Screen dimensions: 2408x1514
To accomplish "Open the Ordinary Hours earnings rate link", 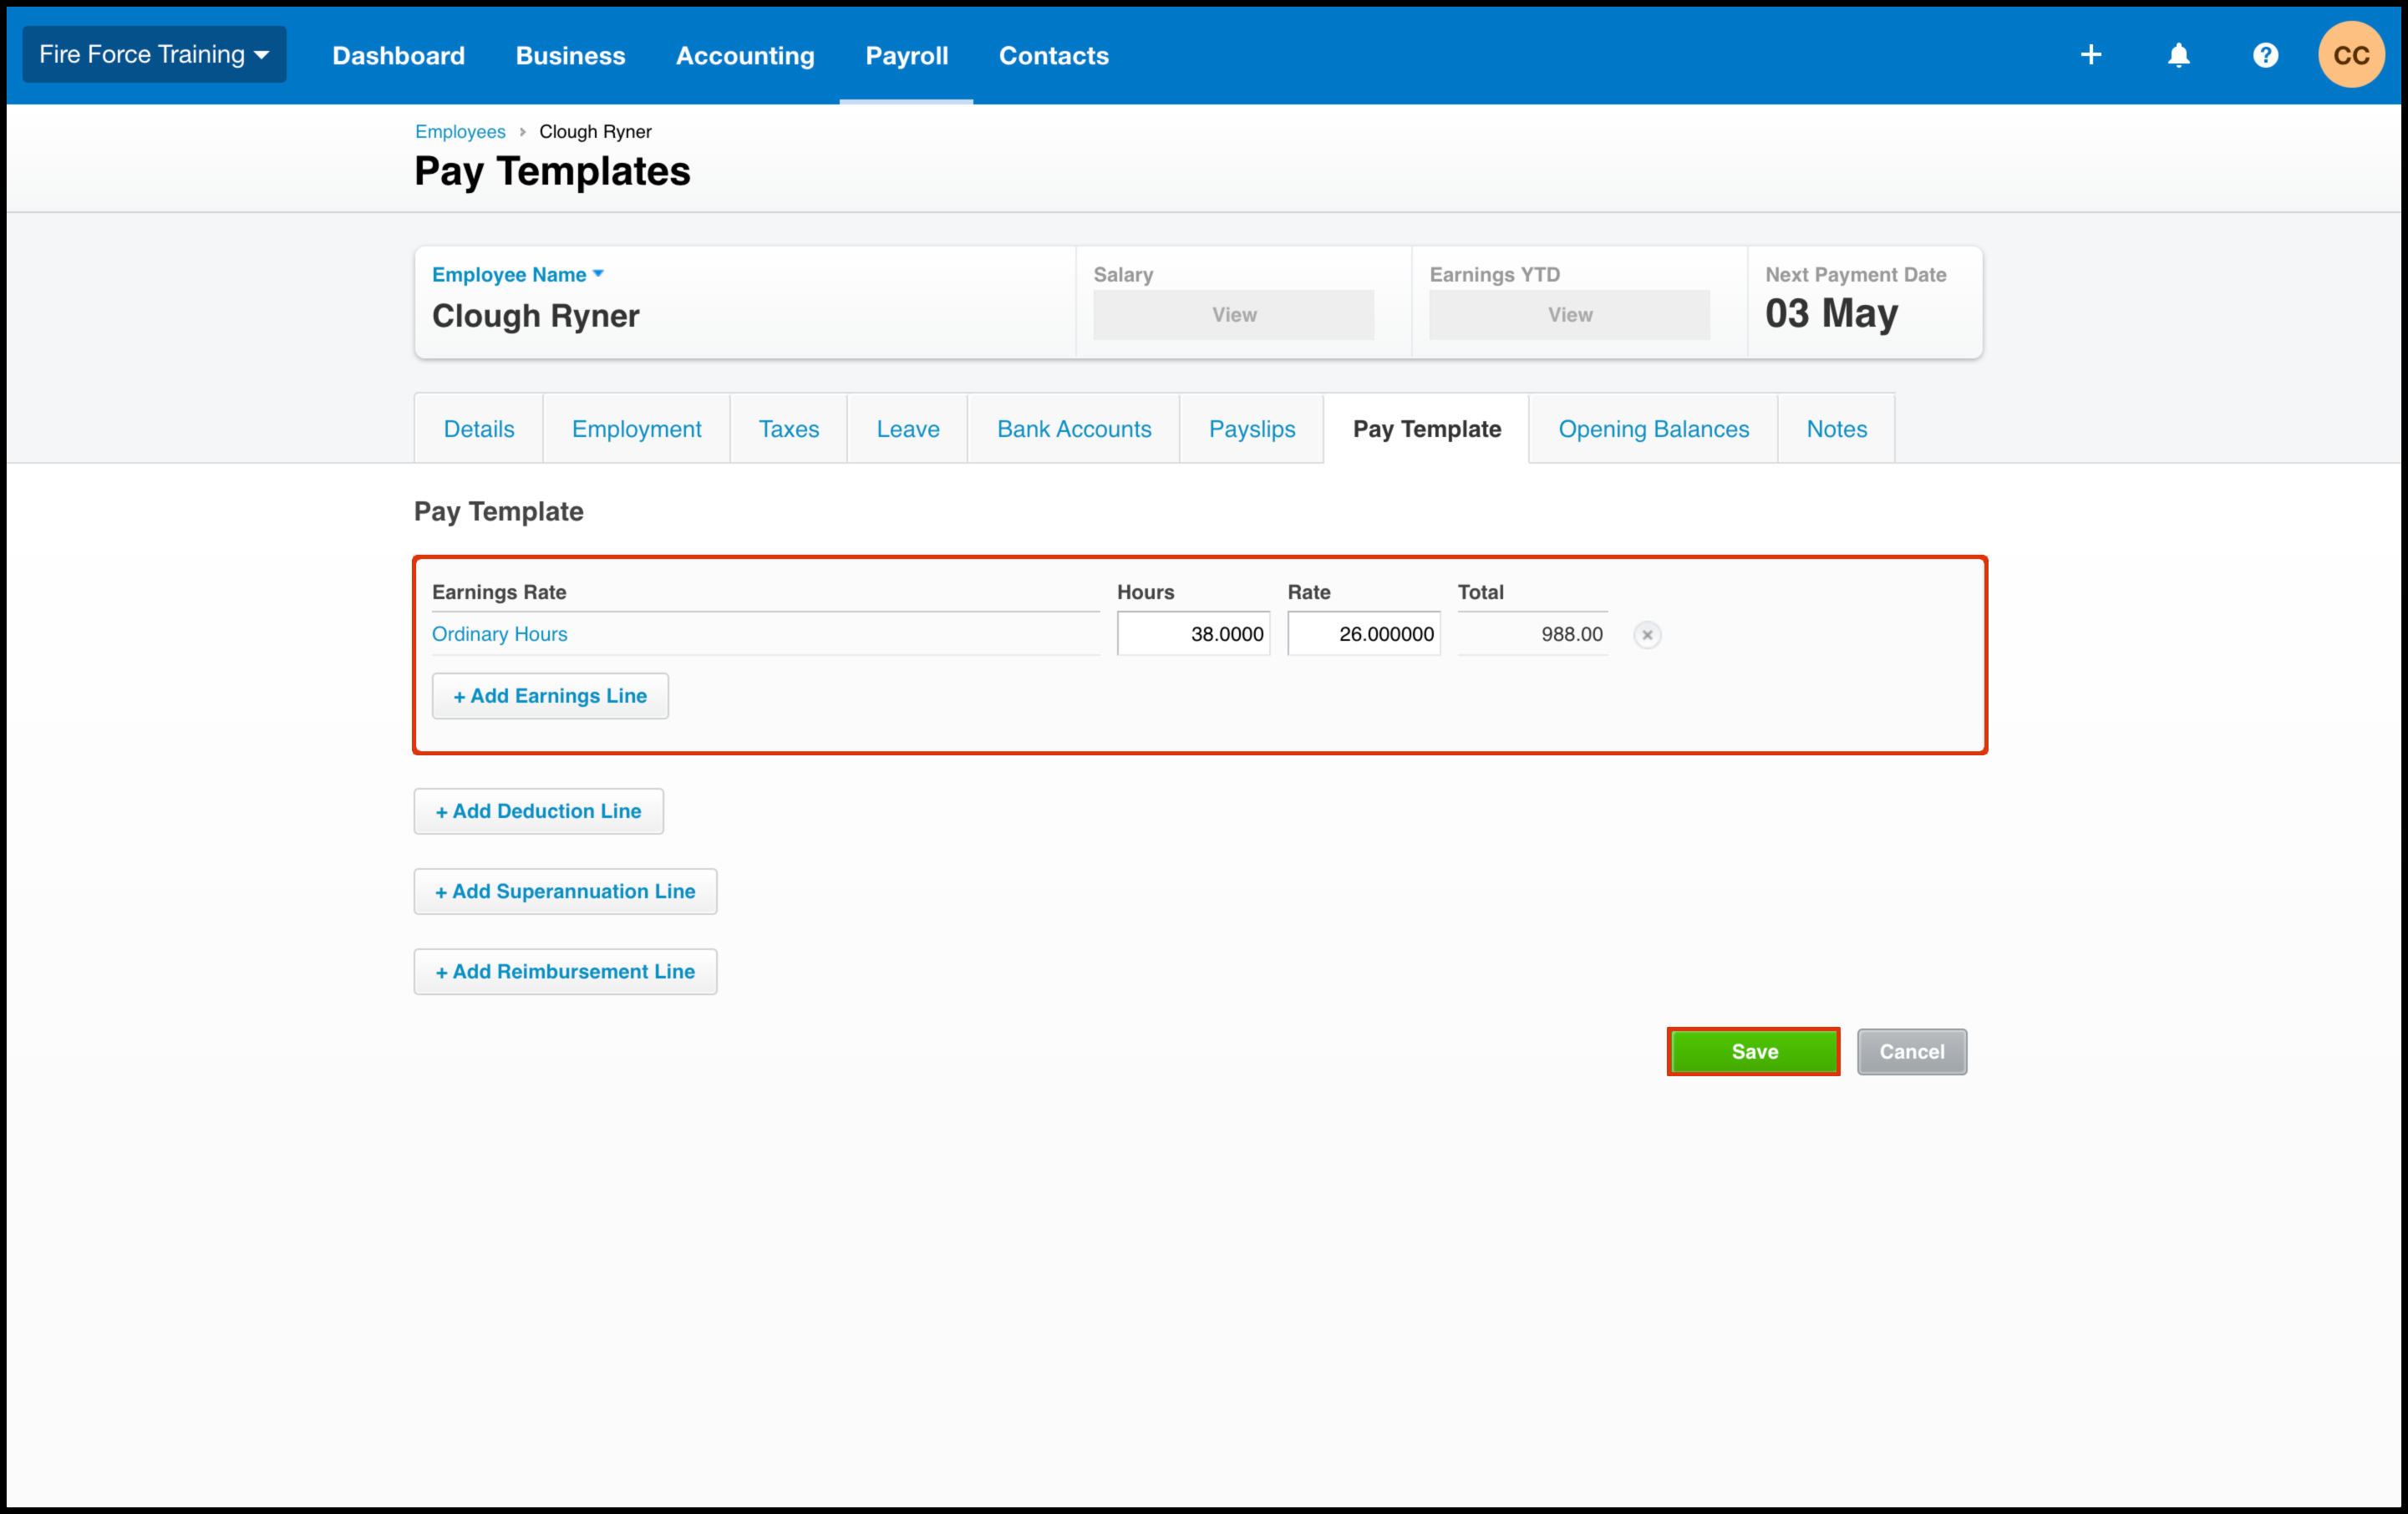I will click(499, 634).
